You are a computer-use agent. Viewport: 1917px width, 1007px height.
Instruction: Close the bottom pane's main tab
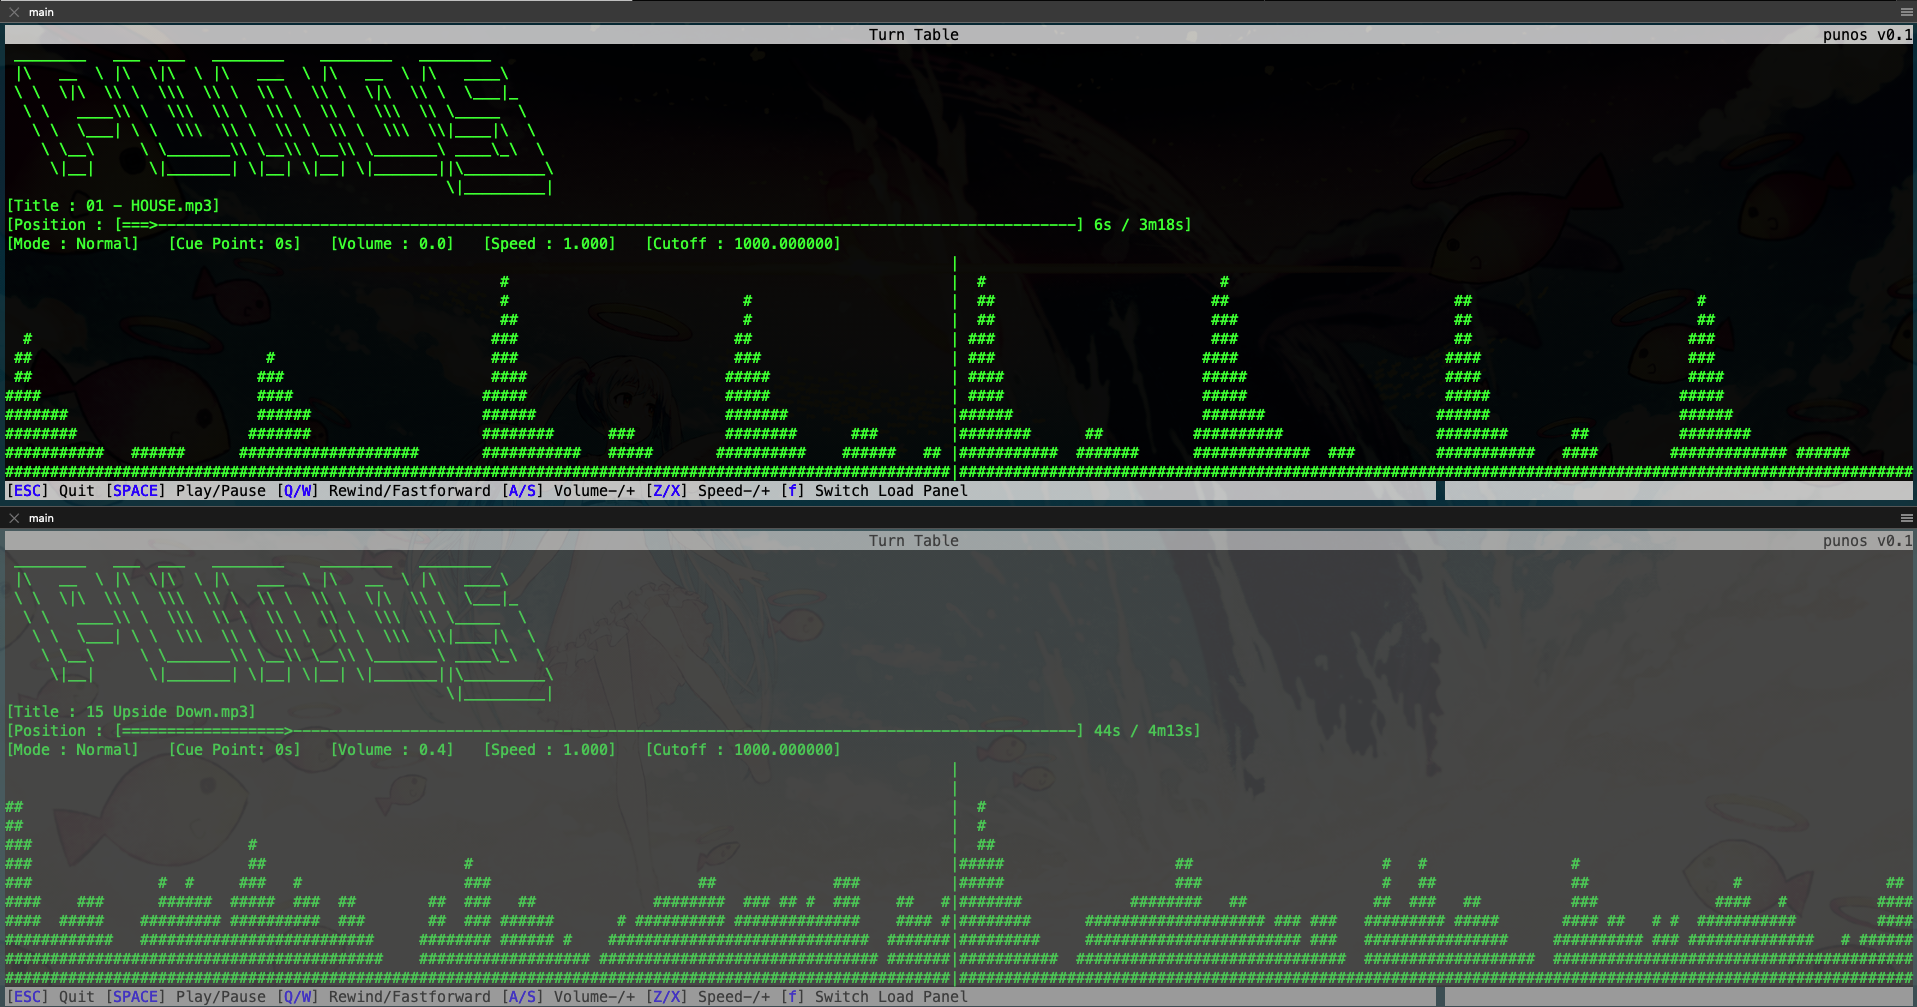[x=14, y=518]
